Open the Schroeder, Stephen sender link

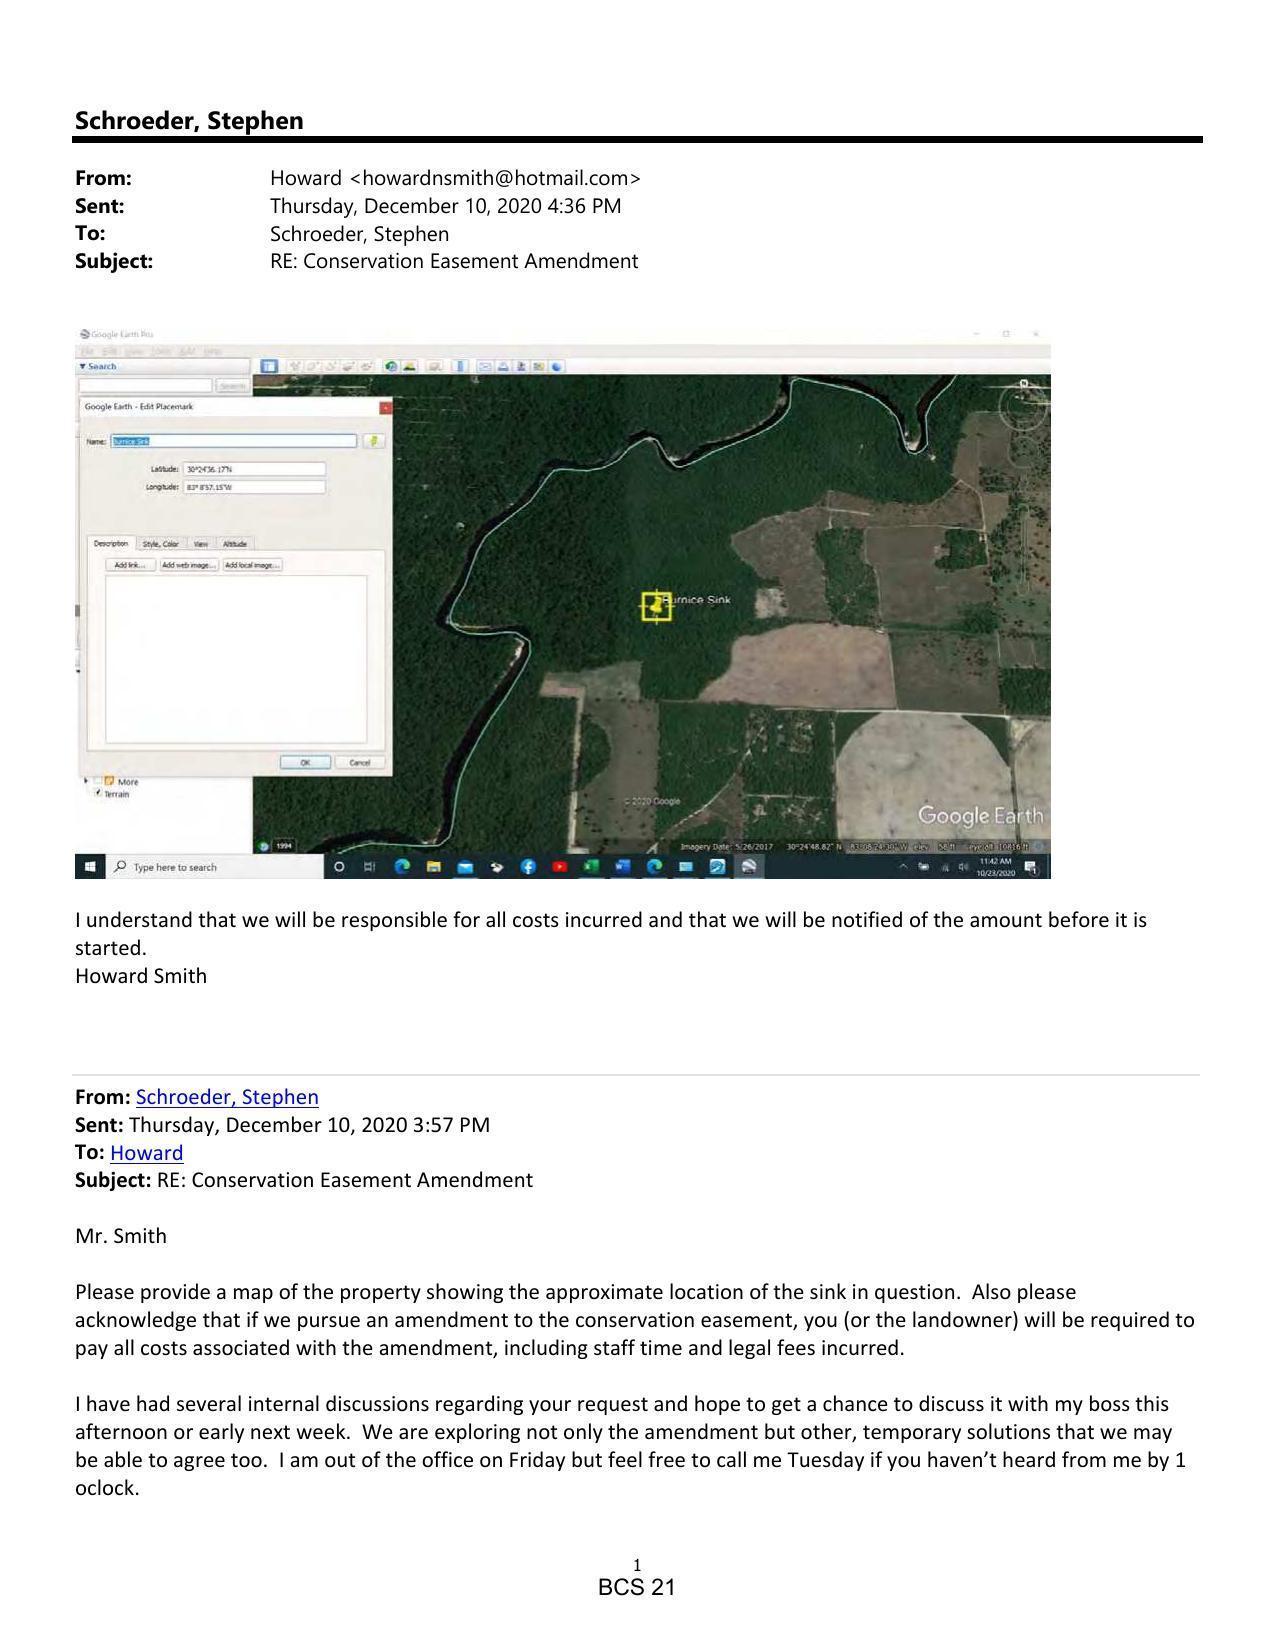227,1097
